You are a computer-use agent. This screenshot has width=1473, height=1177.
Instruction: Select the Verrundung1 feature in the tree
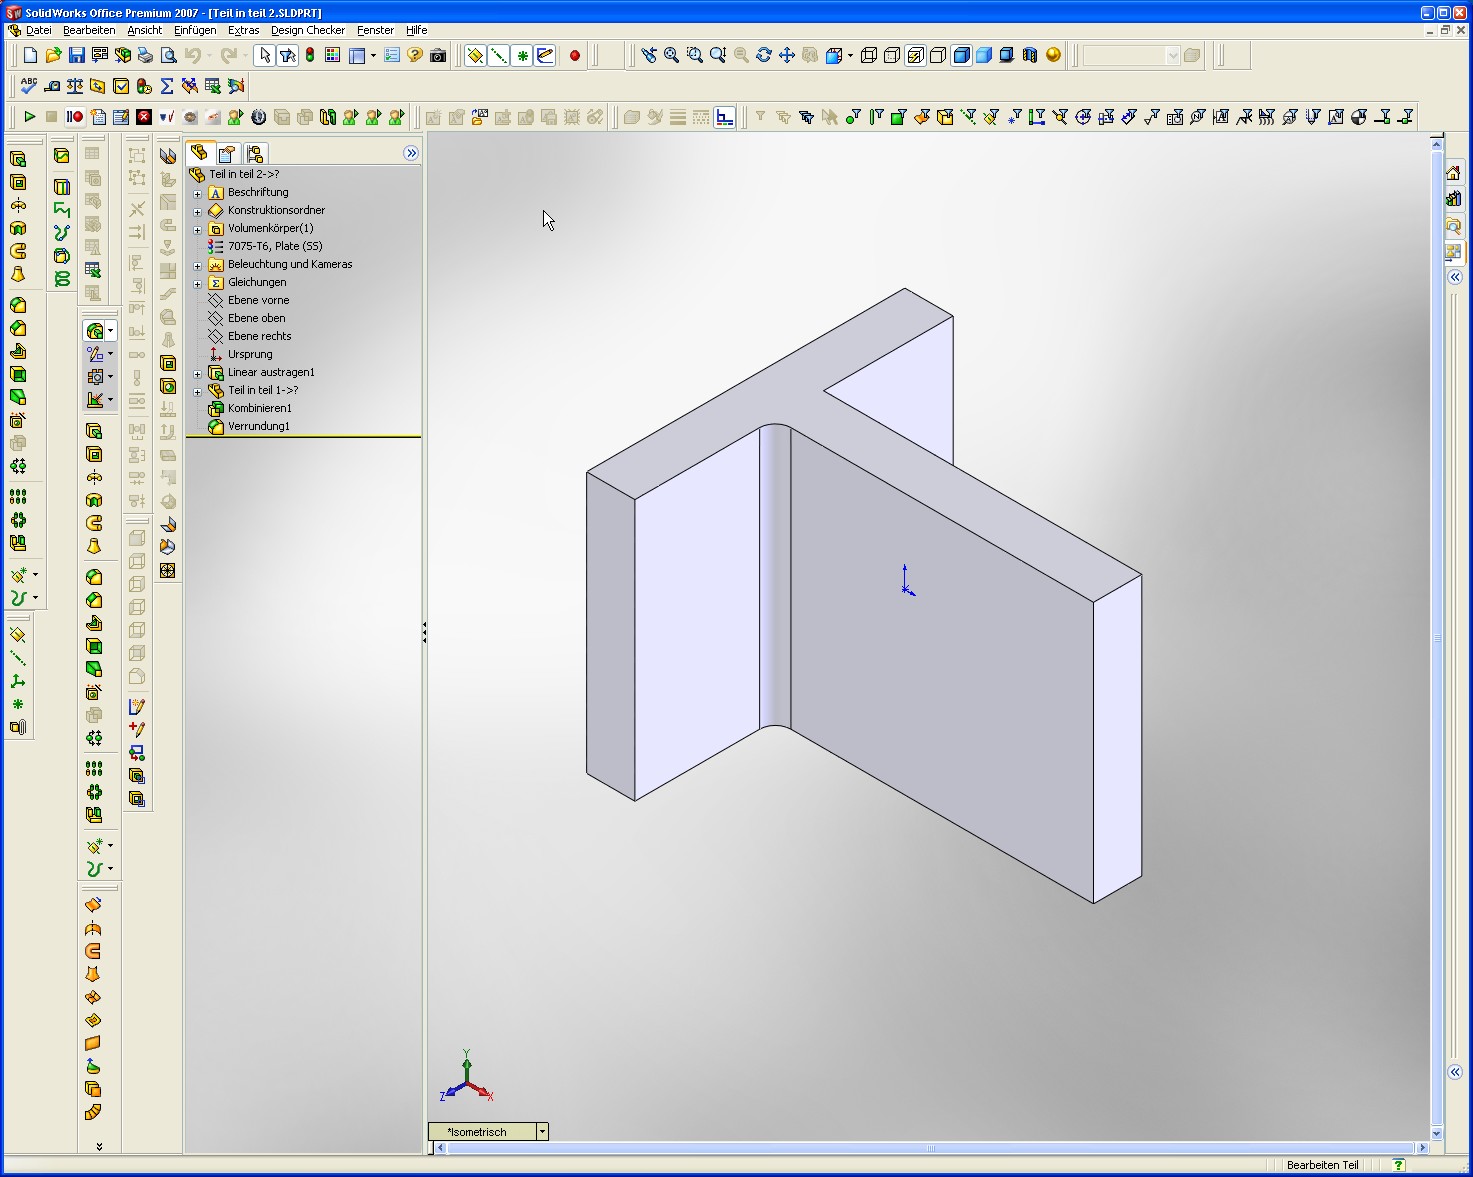(x=259, y=426)
